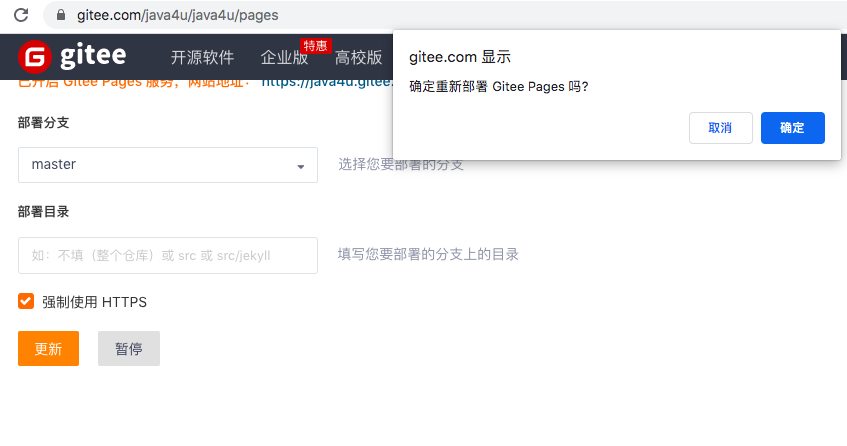The height and width of the screenshot is (446, 847).
Task: Dismiss the dialog with 取消
Action: [x=721, y=128]
